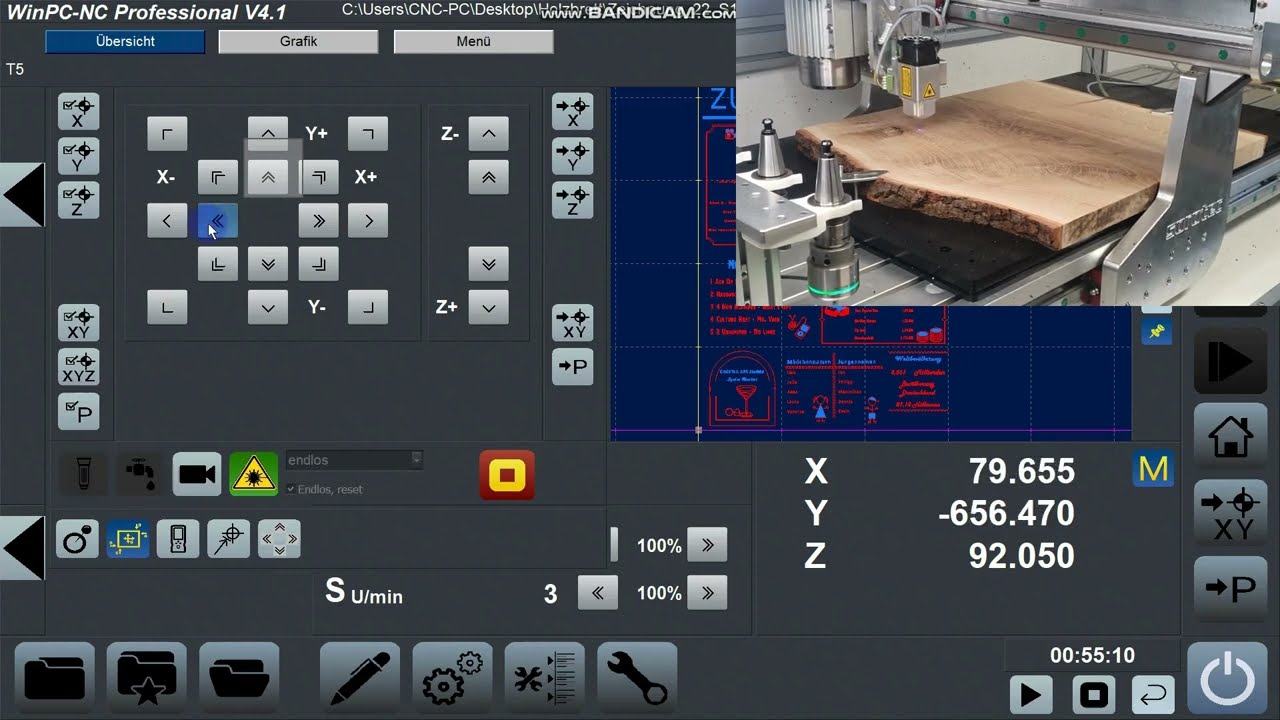Select the crosshair pointer tool

click(228, 539)
